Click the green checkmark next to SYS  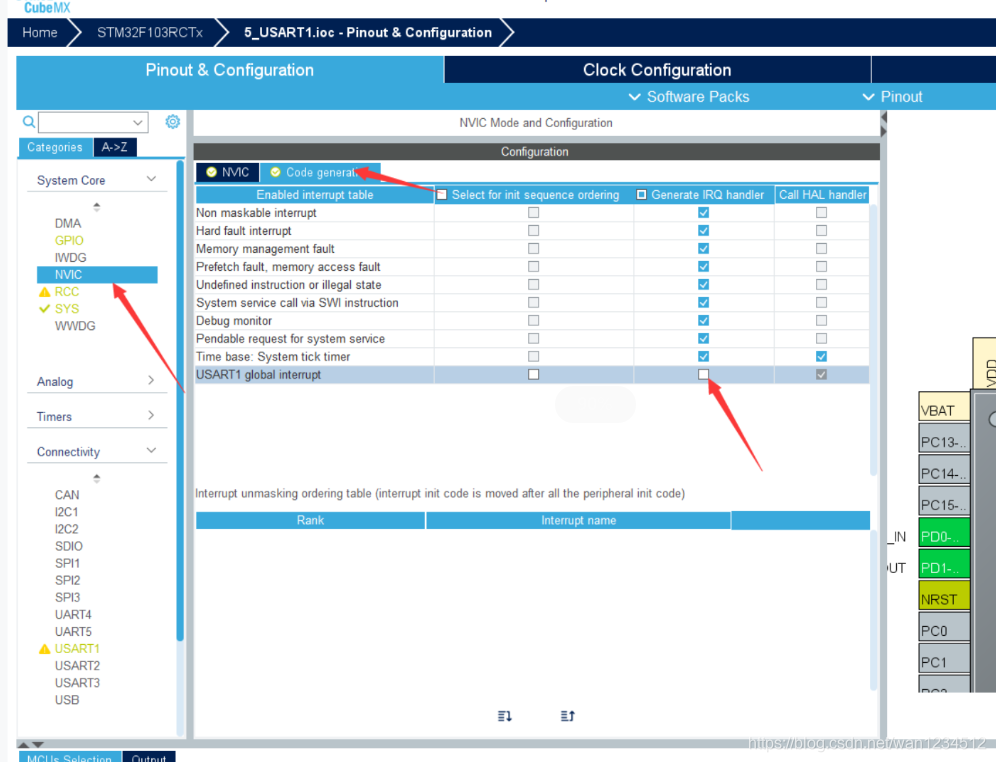(x=44, y=309)
